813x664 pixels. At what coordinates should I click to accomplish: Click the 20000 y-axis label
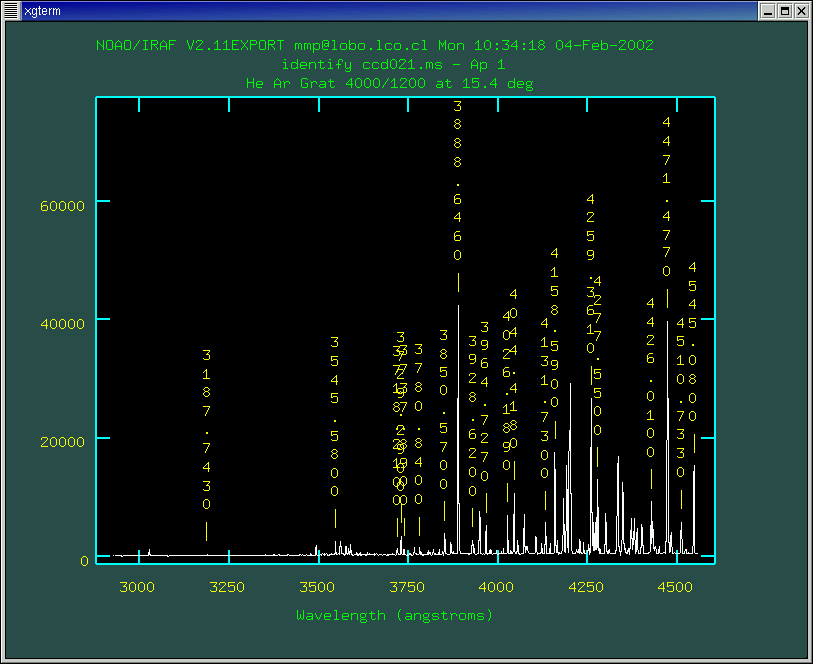[x=62, y=442]
